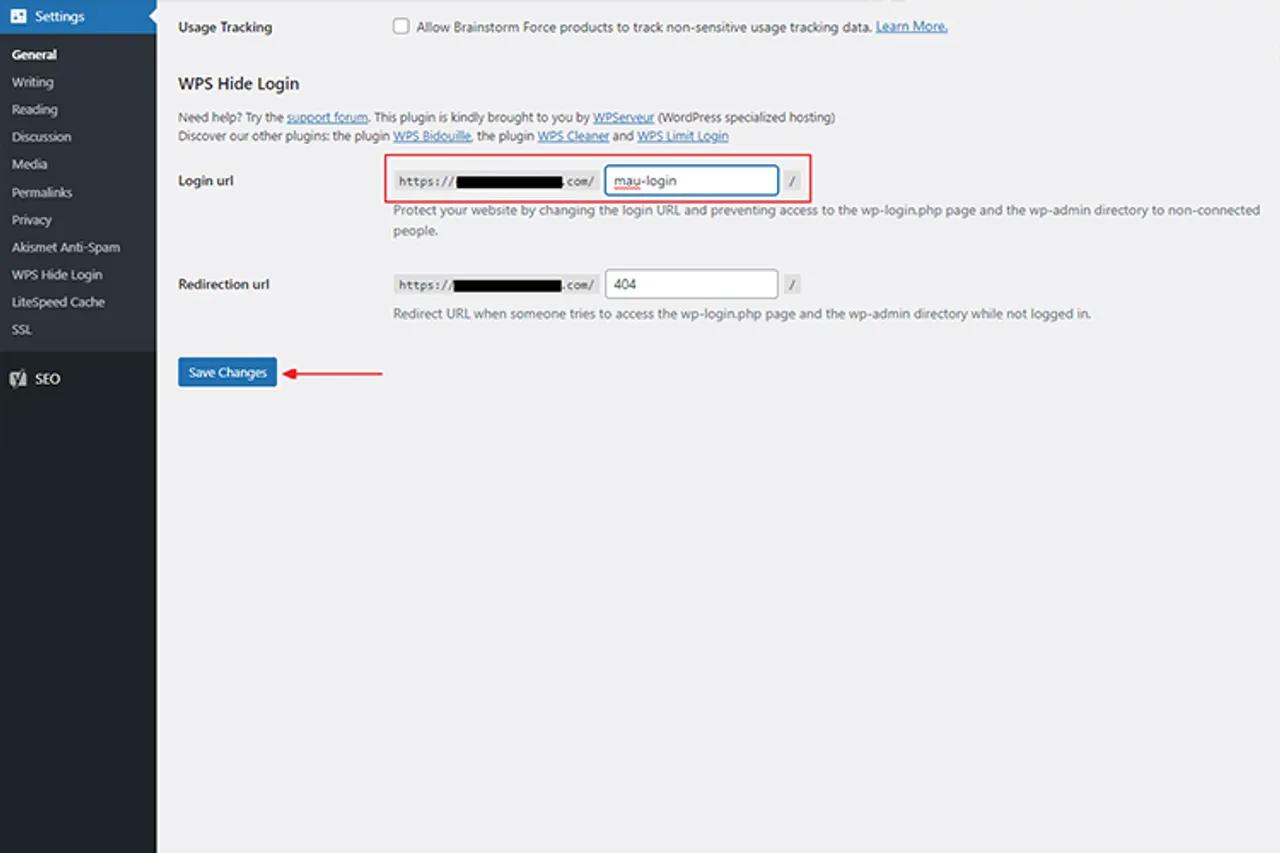Follow the Learn More link
This screenshot has height=853, width=1280.
pos(911,27)
